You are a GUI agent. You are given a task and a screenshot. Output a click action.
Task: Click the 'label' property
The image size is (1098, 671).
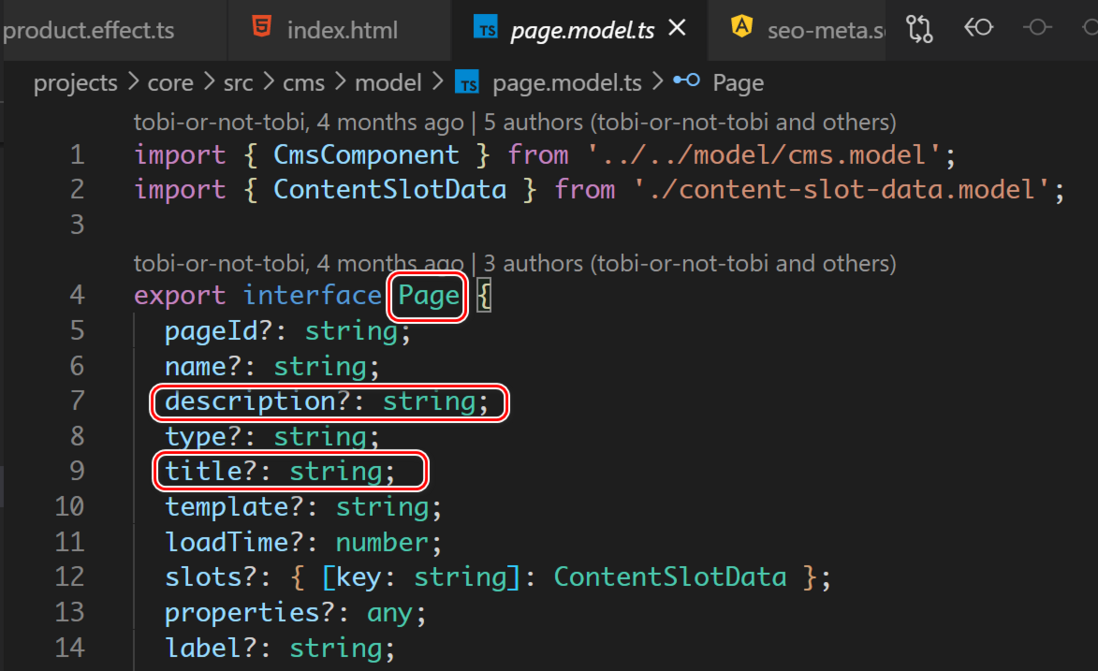[203, 648]
